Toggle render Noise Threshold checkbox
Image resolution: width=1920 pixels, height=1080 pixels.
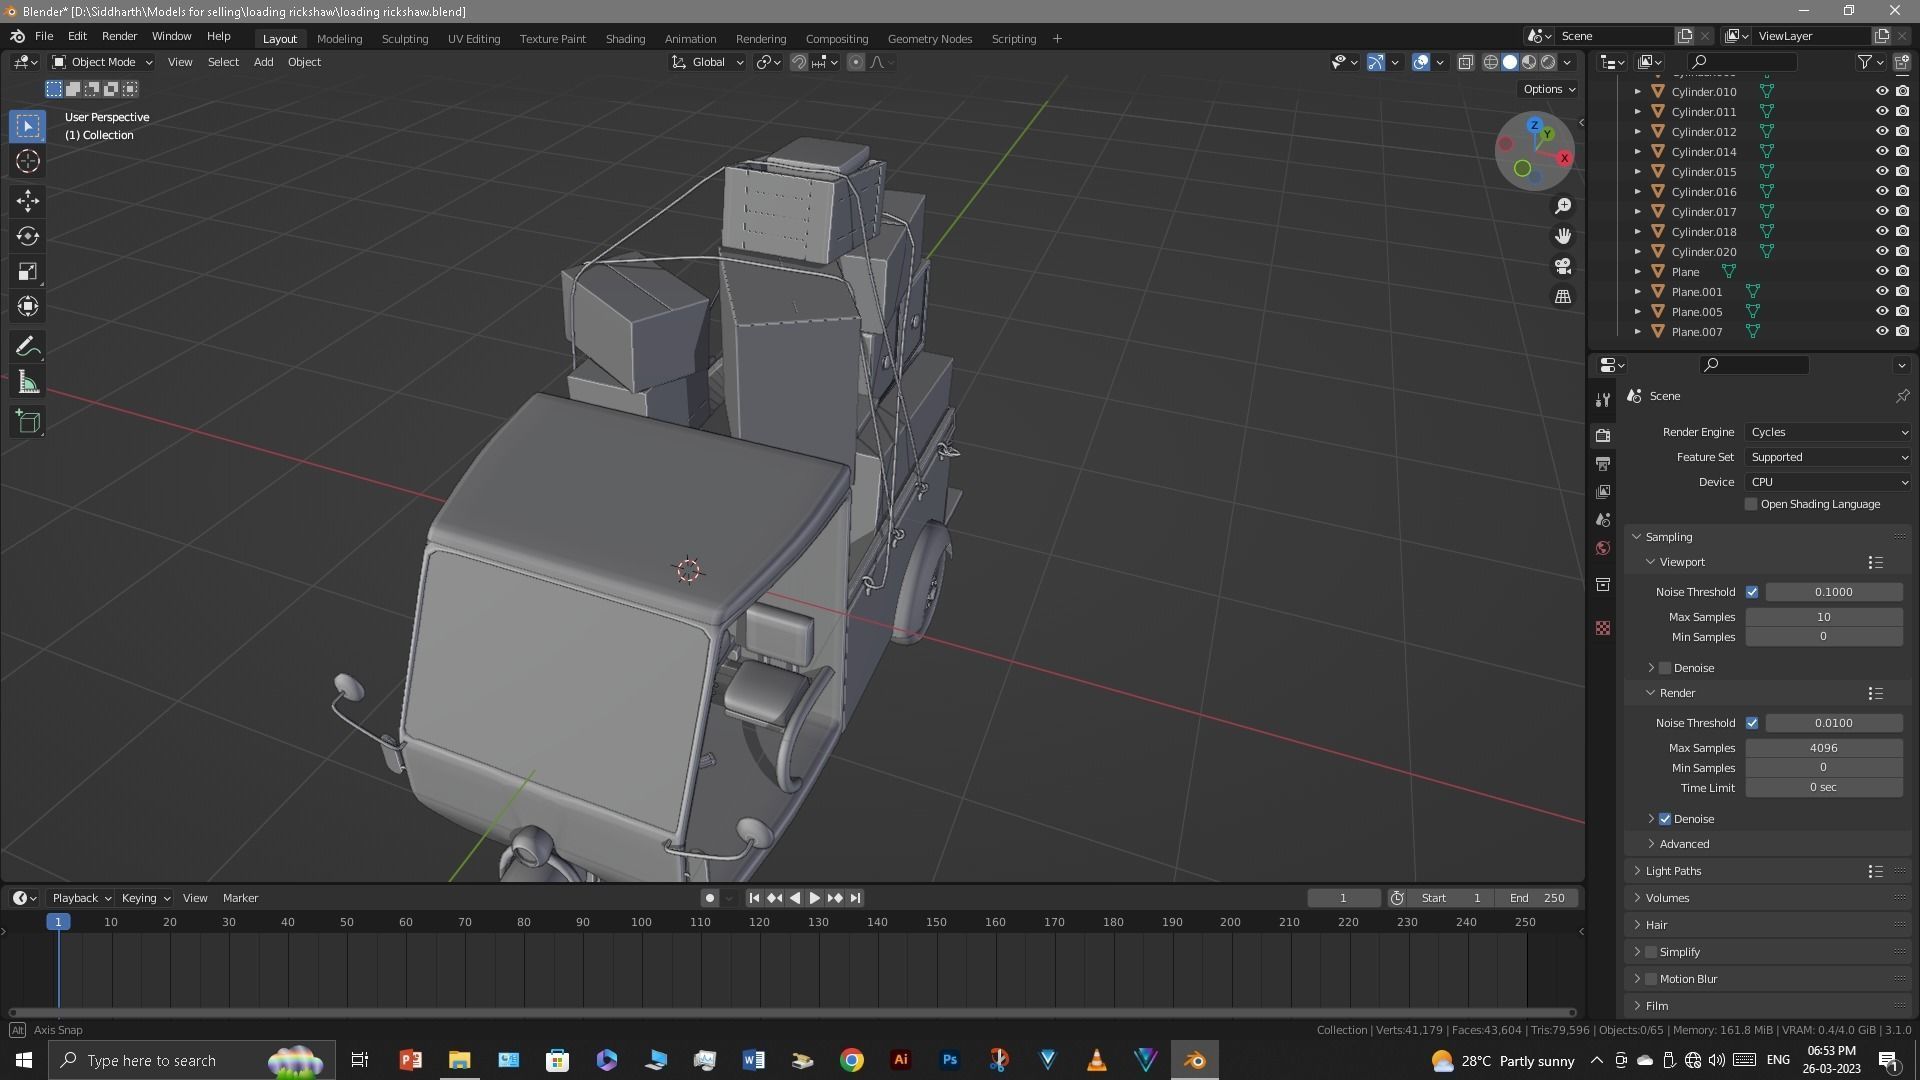tap(1752, 723)
